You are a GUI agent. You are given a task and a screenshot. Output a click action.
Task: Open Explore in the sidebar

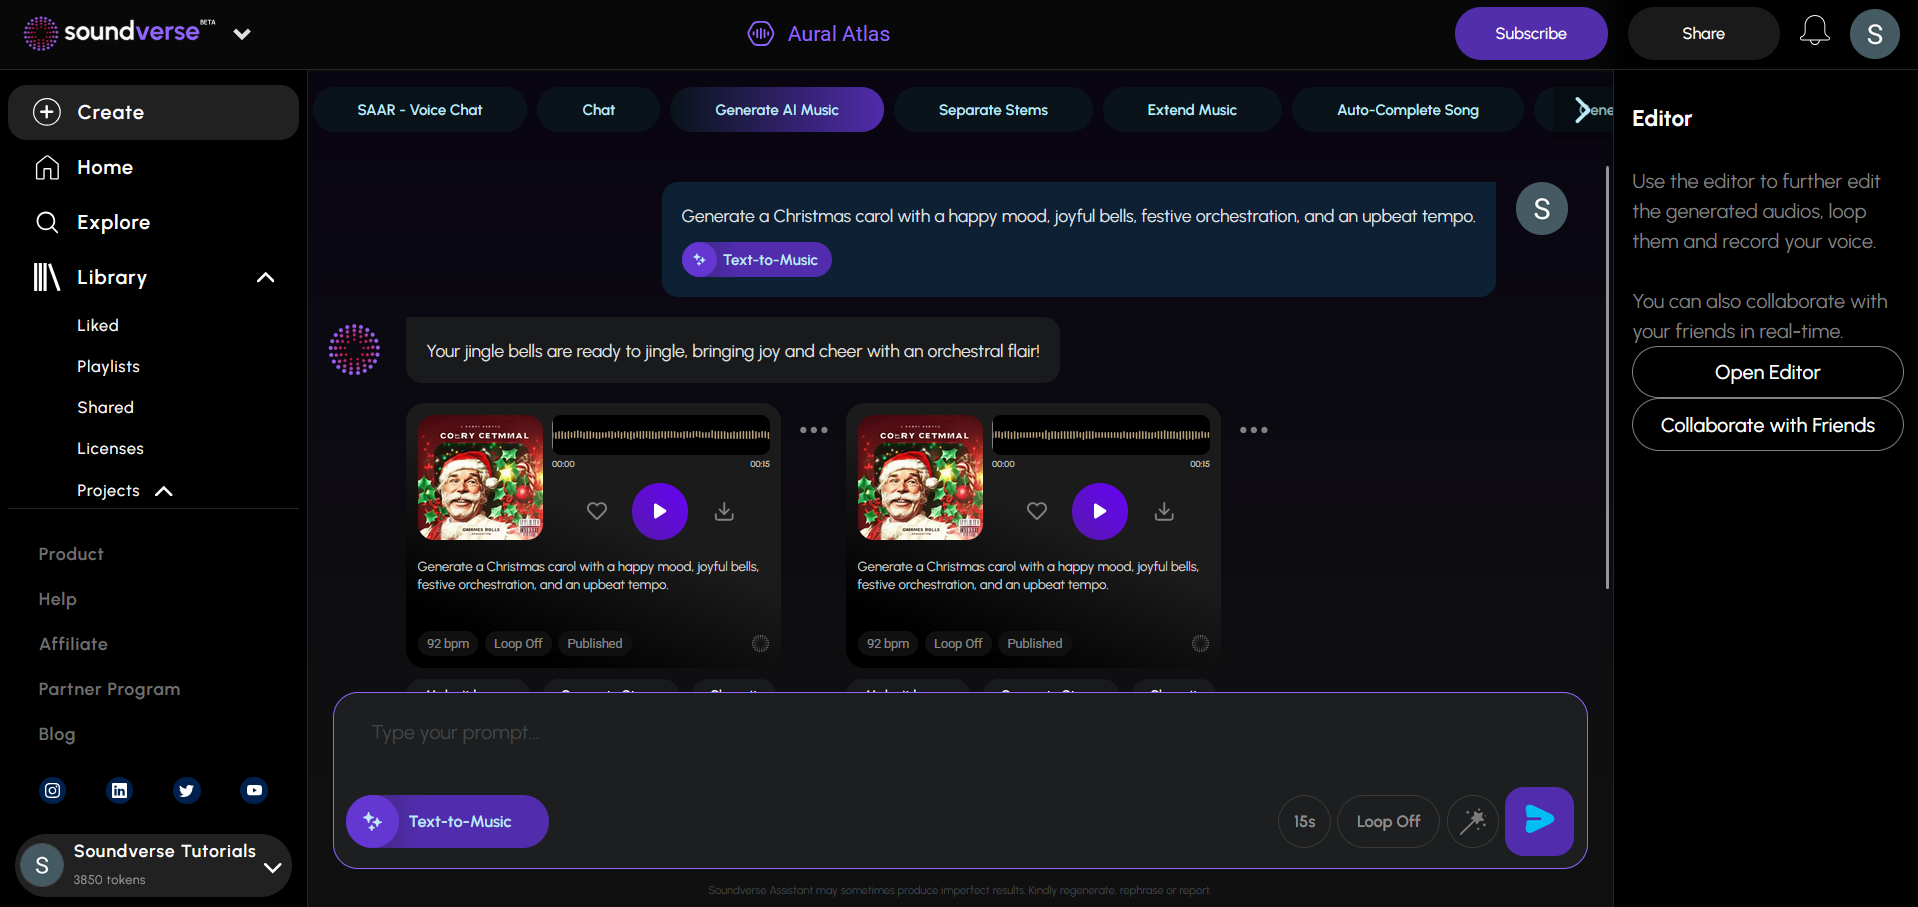coord(92,222)
